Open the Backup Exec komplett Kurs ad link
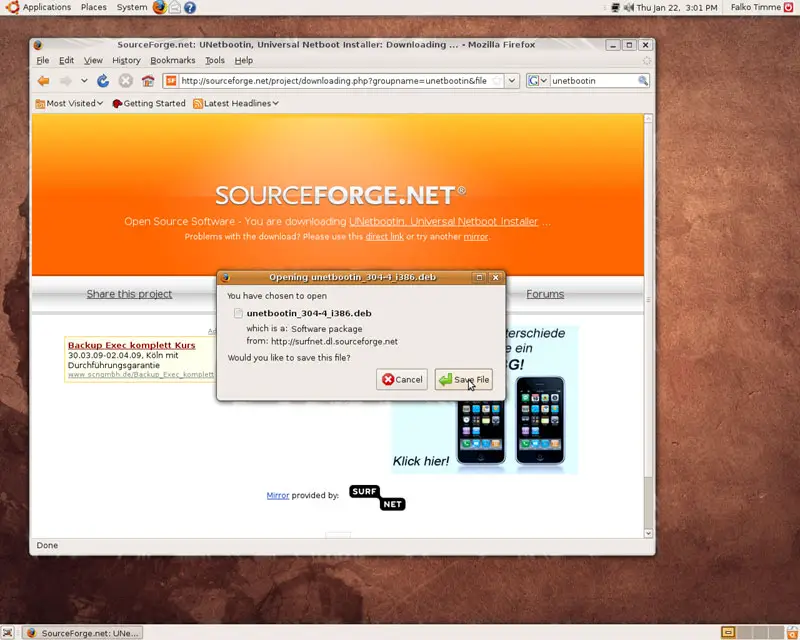The height and width of the screenshot is (640, 800). click(132, 345)
